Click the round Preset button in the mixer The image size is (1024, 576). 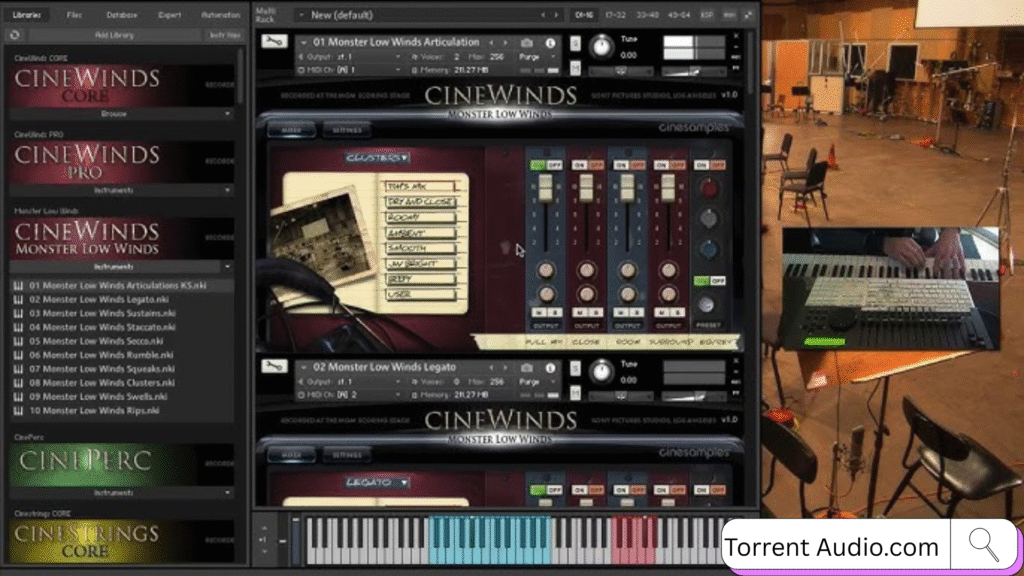pos(708,305)
